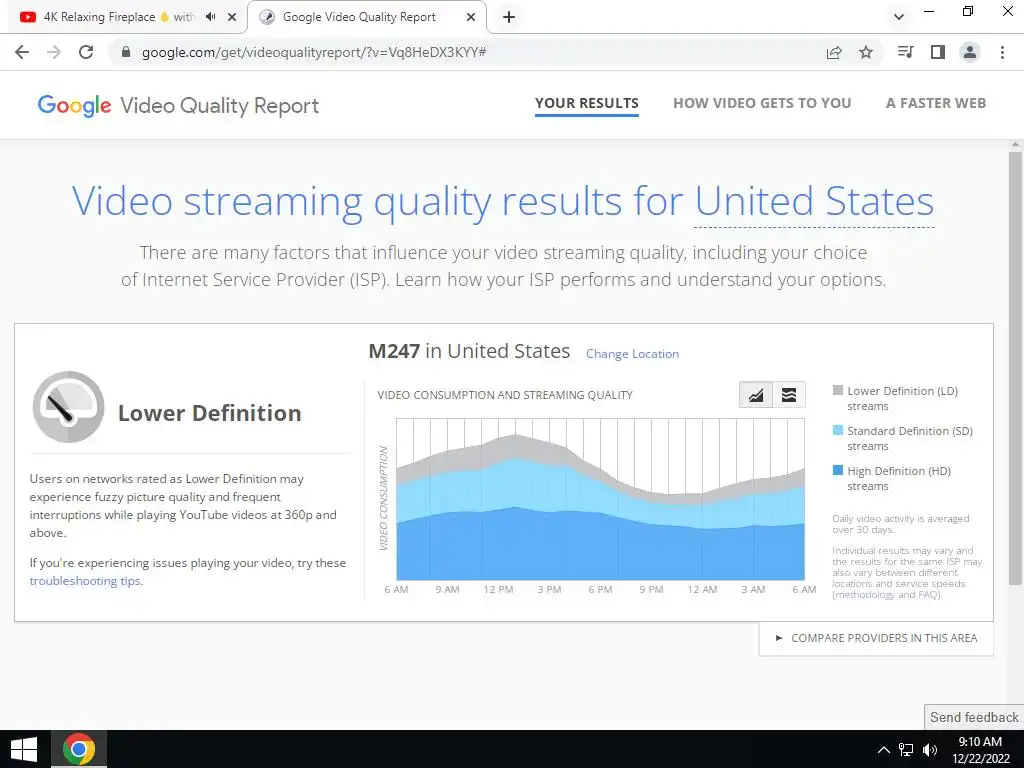Open the Chrome three-dot menu
This screenshot has width=1024, height=768.
tap(1002, 52)
